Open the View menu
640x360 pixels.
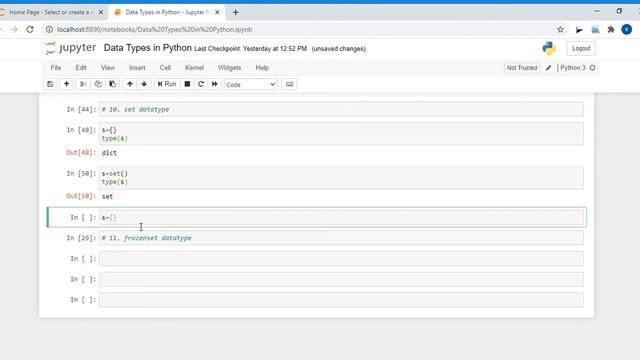[108, 68]
